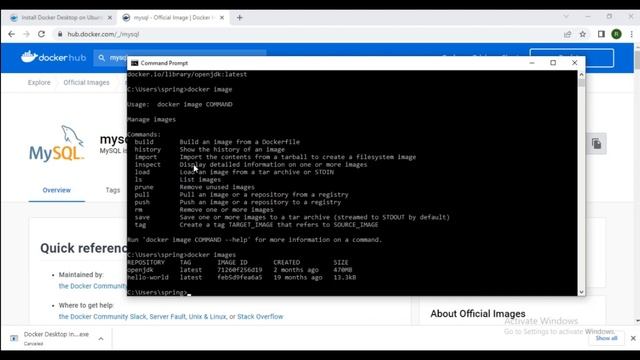640x360 pixels.
Task: Open the Server Fault link
Action: coord(167,317)
